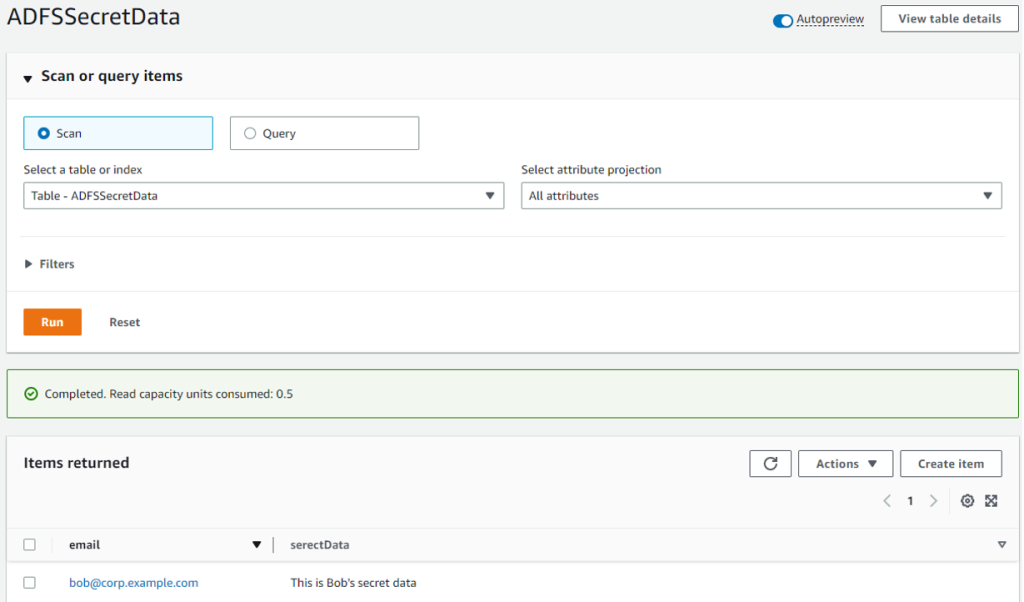Collapse the Scan or query items panel
Viewport: 1024px width, 602px height.
click(x=27, y=75)
